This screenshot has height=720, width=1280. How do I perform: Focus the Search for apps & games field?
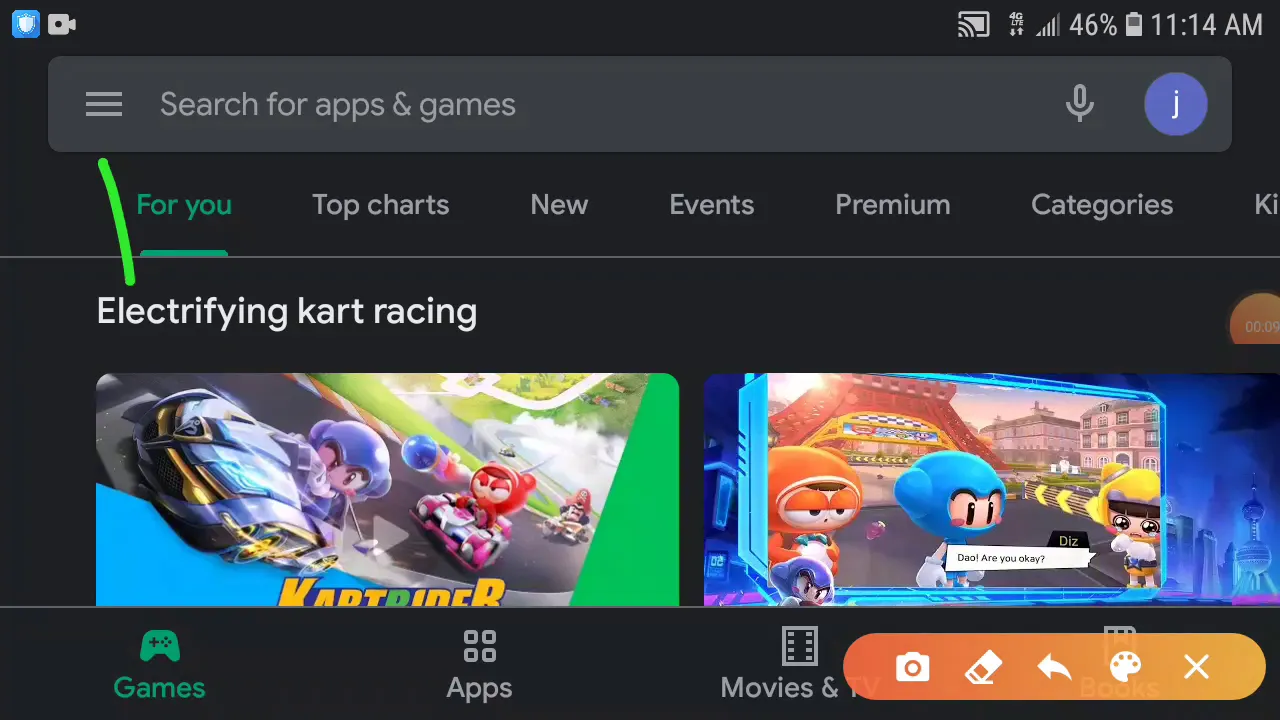click(640, 104)
